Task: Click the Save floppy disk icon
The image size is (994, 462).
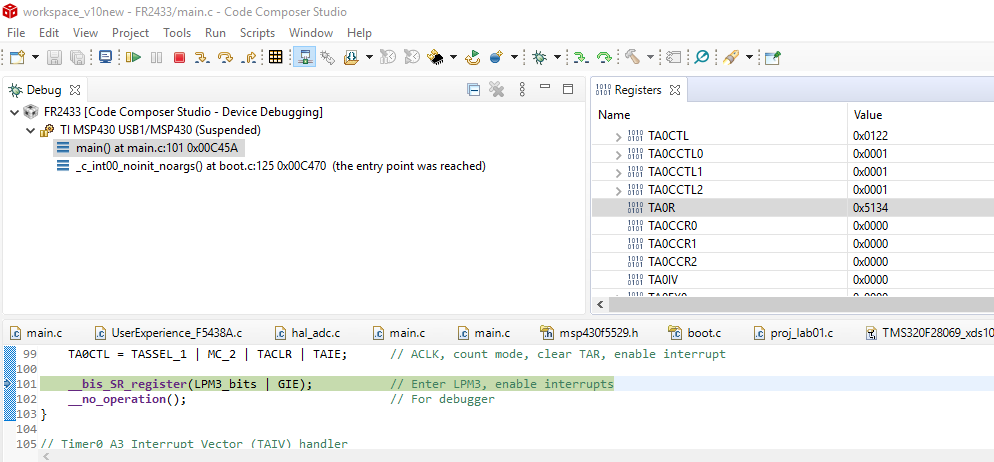Action: point(54,58)
